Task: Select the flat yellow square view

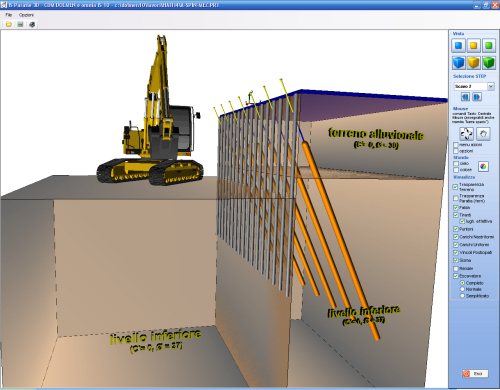Action: point(473,46)
